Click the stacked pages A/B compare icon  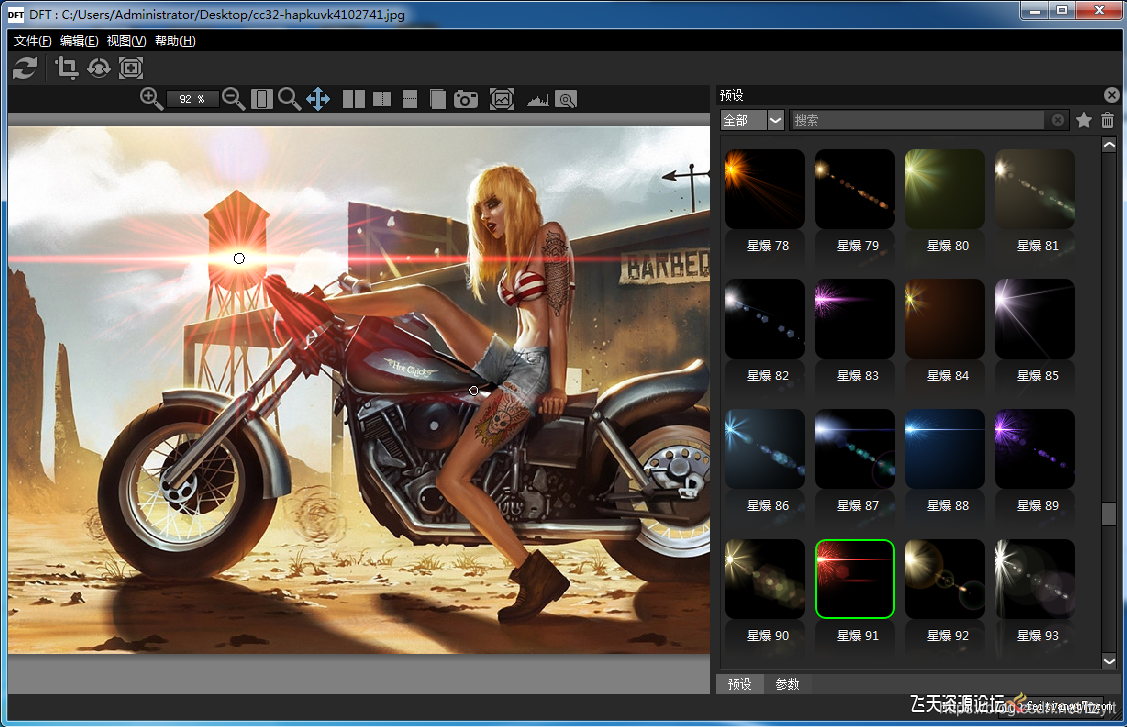click(x=437, y=99)
